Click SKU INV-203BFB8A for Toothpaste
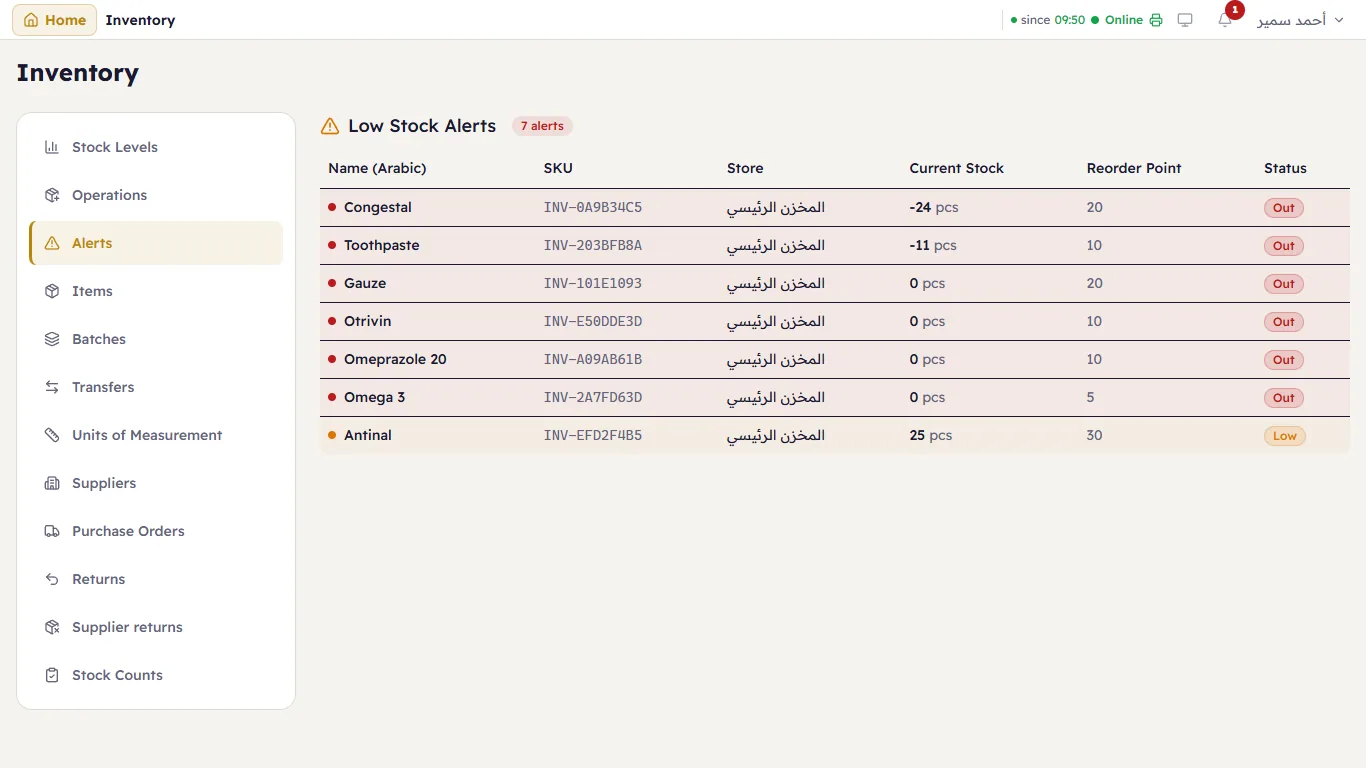This screenshot has width=1366, height=768. point(593,245)
